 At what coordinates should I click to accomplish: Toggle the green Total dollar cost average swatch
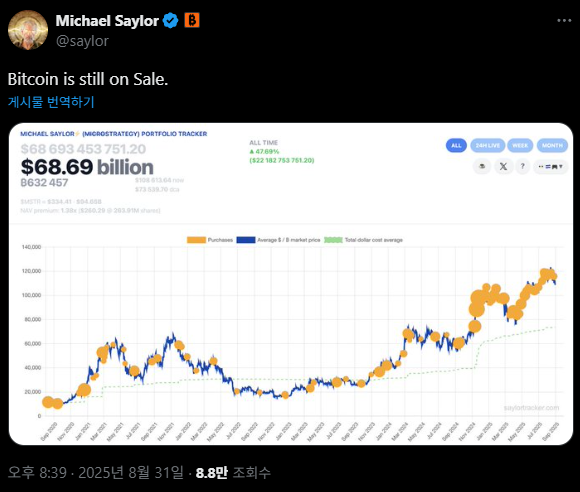[x=333, y=240]
